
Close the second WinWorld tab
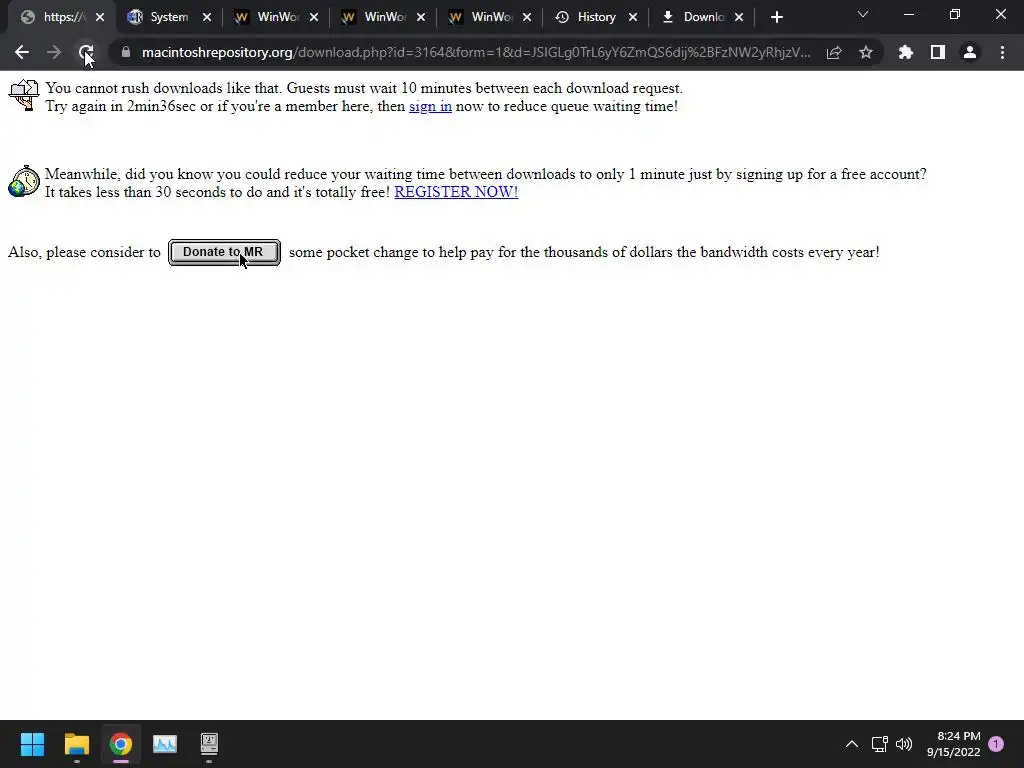coord(421,18)
